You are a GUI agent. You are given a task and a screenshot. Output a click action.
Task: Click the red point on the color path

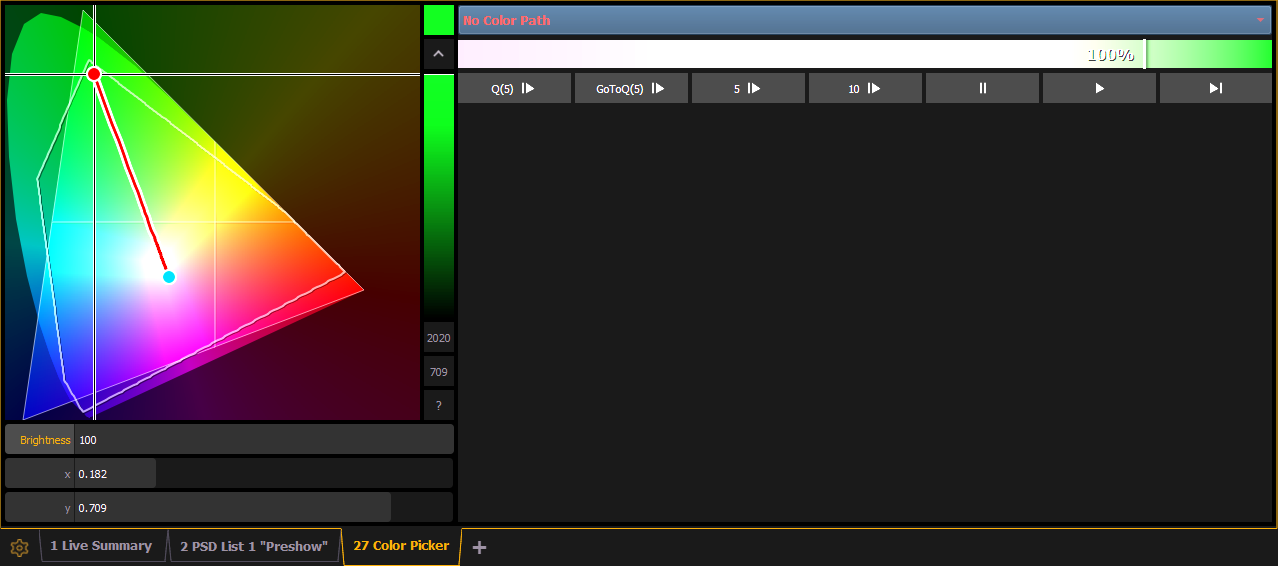pyautogui.click(x=94, y=74)
